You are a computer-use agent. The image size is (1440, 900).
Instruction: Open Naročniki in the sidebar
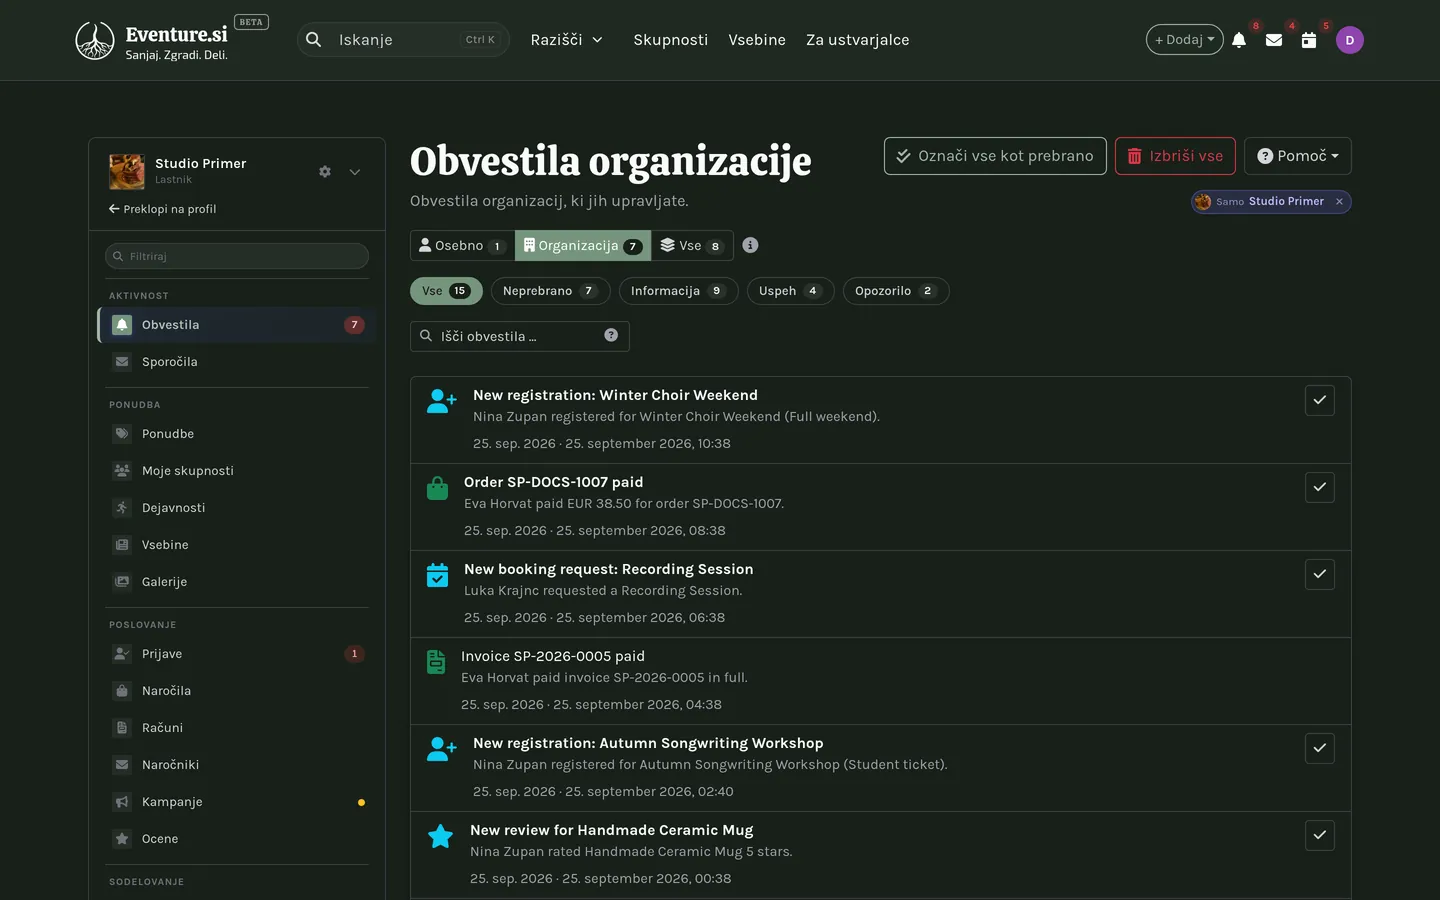point(237,765)
